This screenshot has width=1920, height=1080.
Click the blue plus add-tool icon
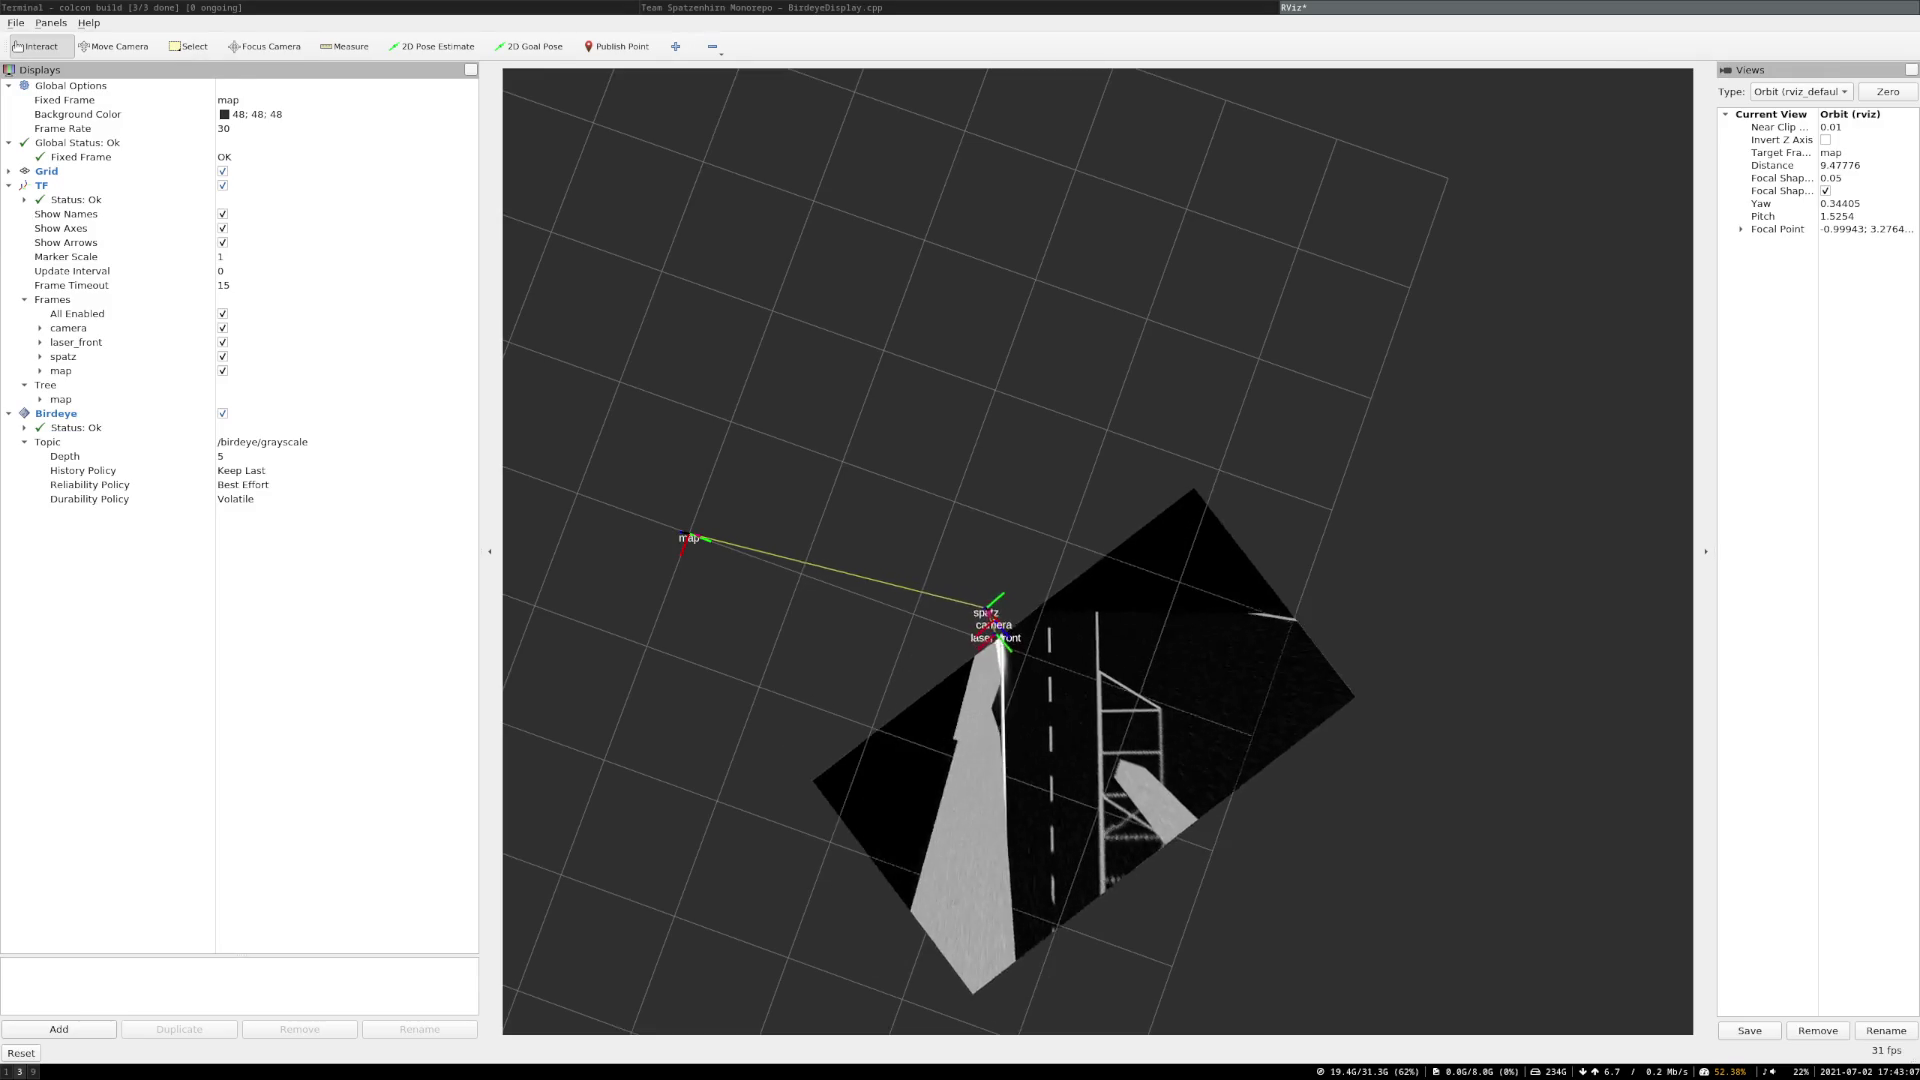tap(676, 46)
